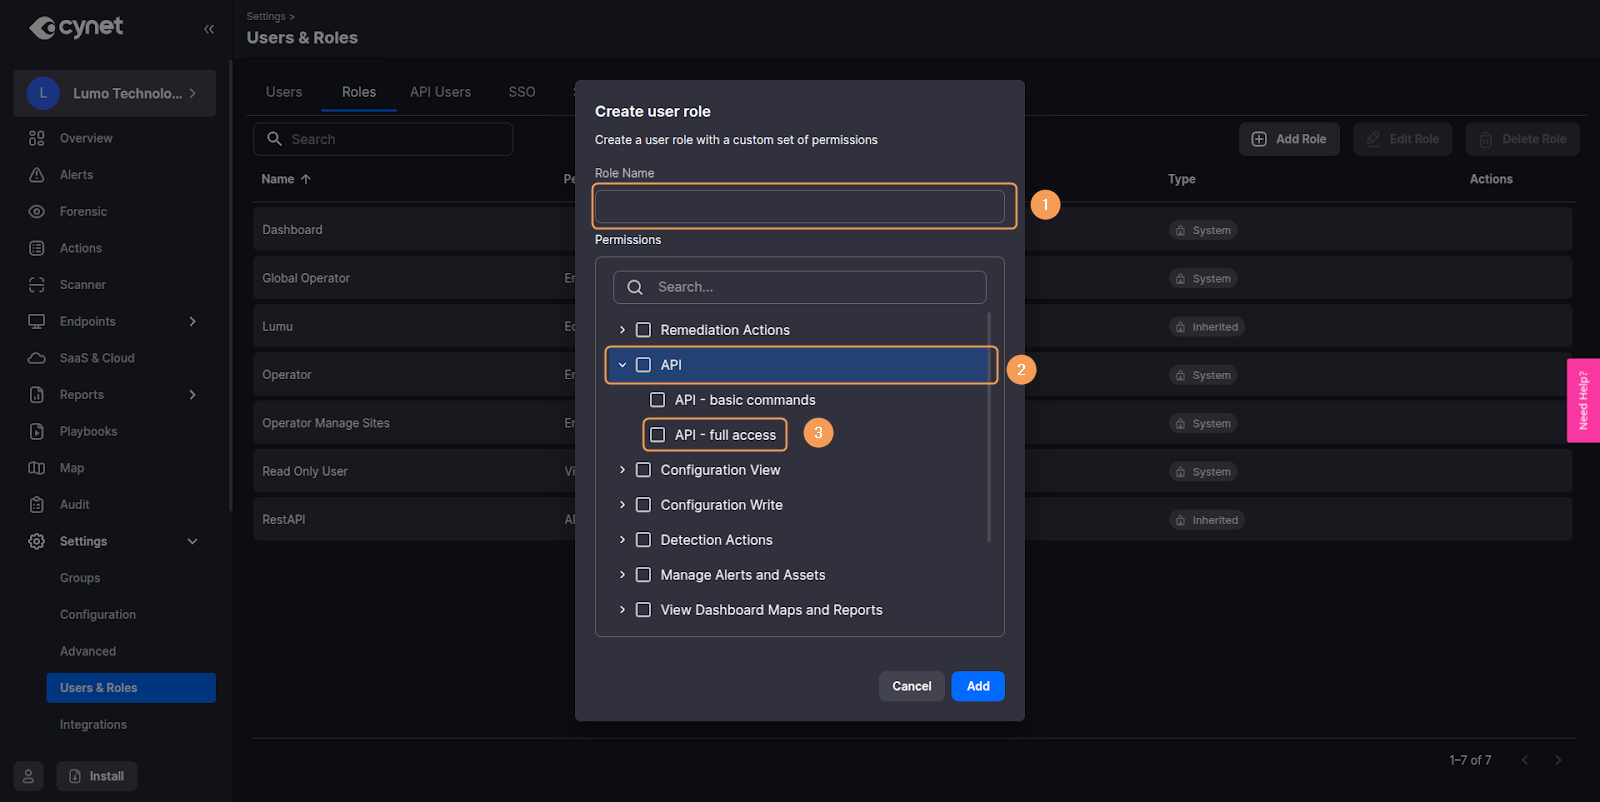Click the Add button in dialog

(977, 686)
